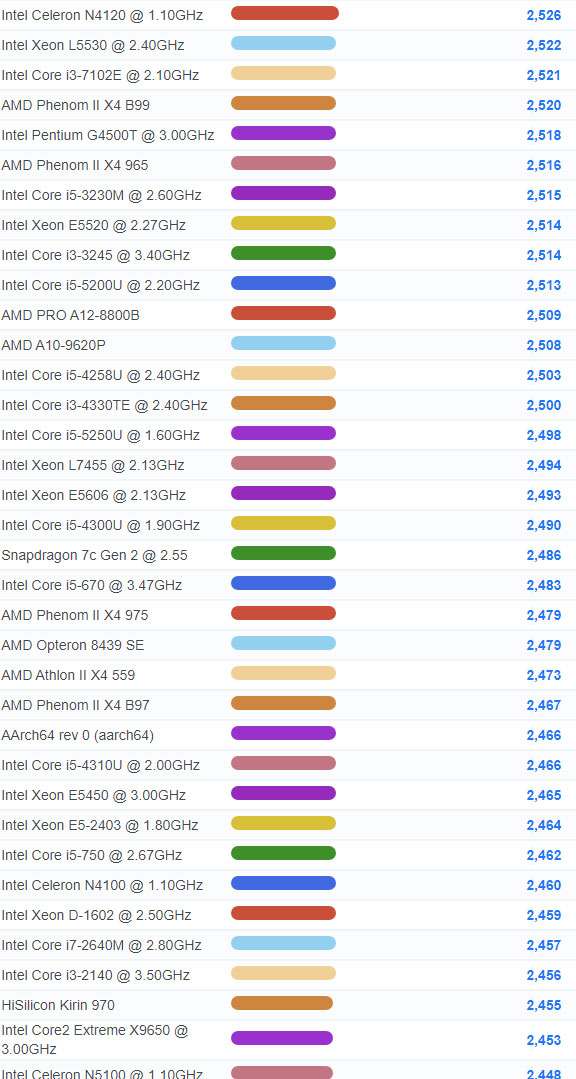Click Intel Core i3-2140 @ 3.50GHz name
Screen dimensions: 576x1079
(96, 974)
